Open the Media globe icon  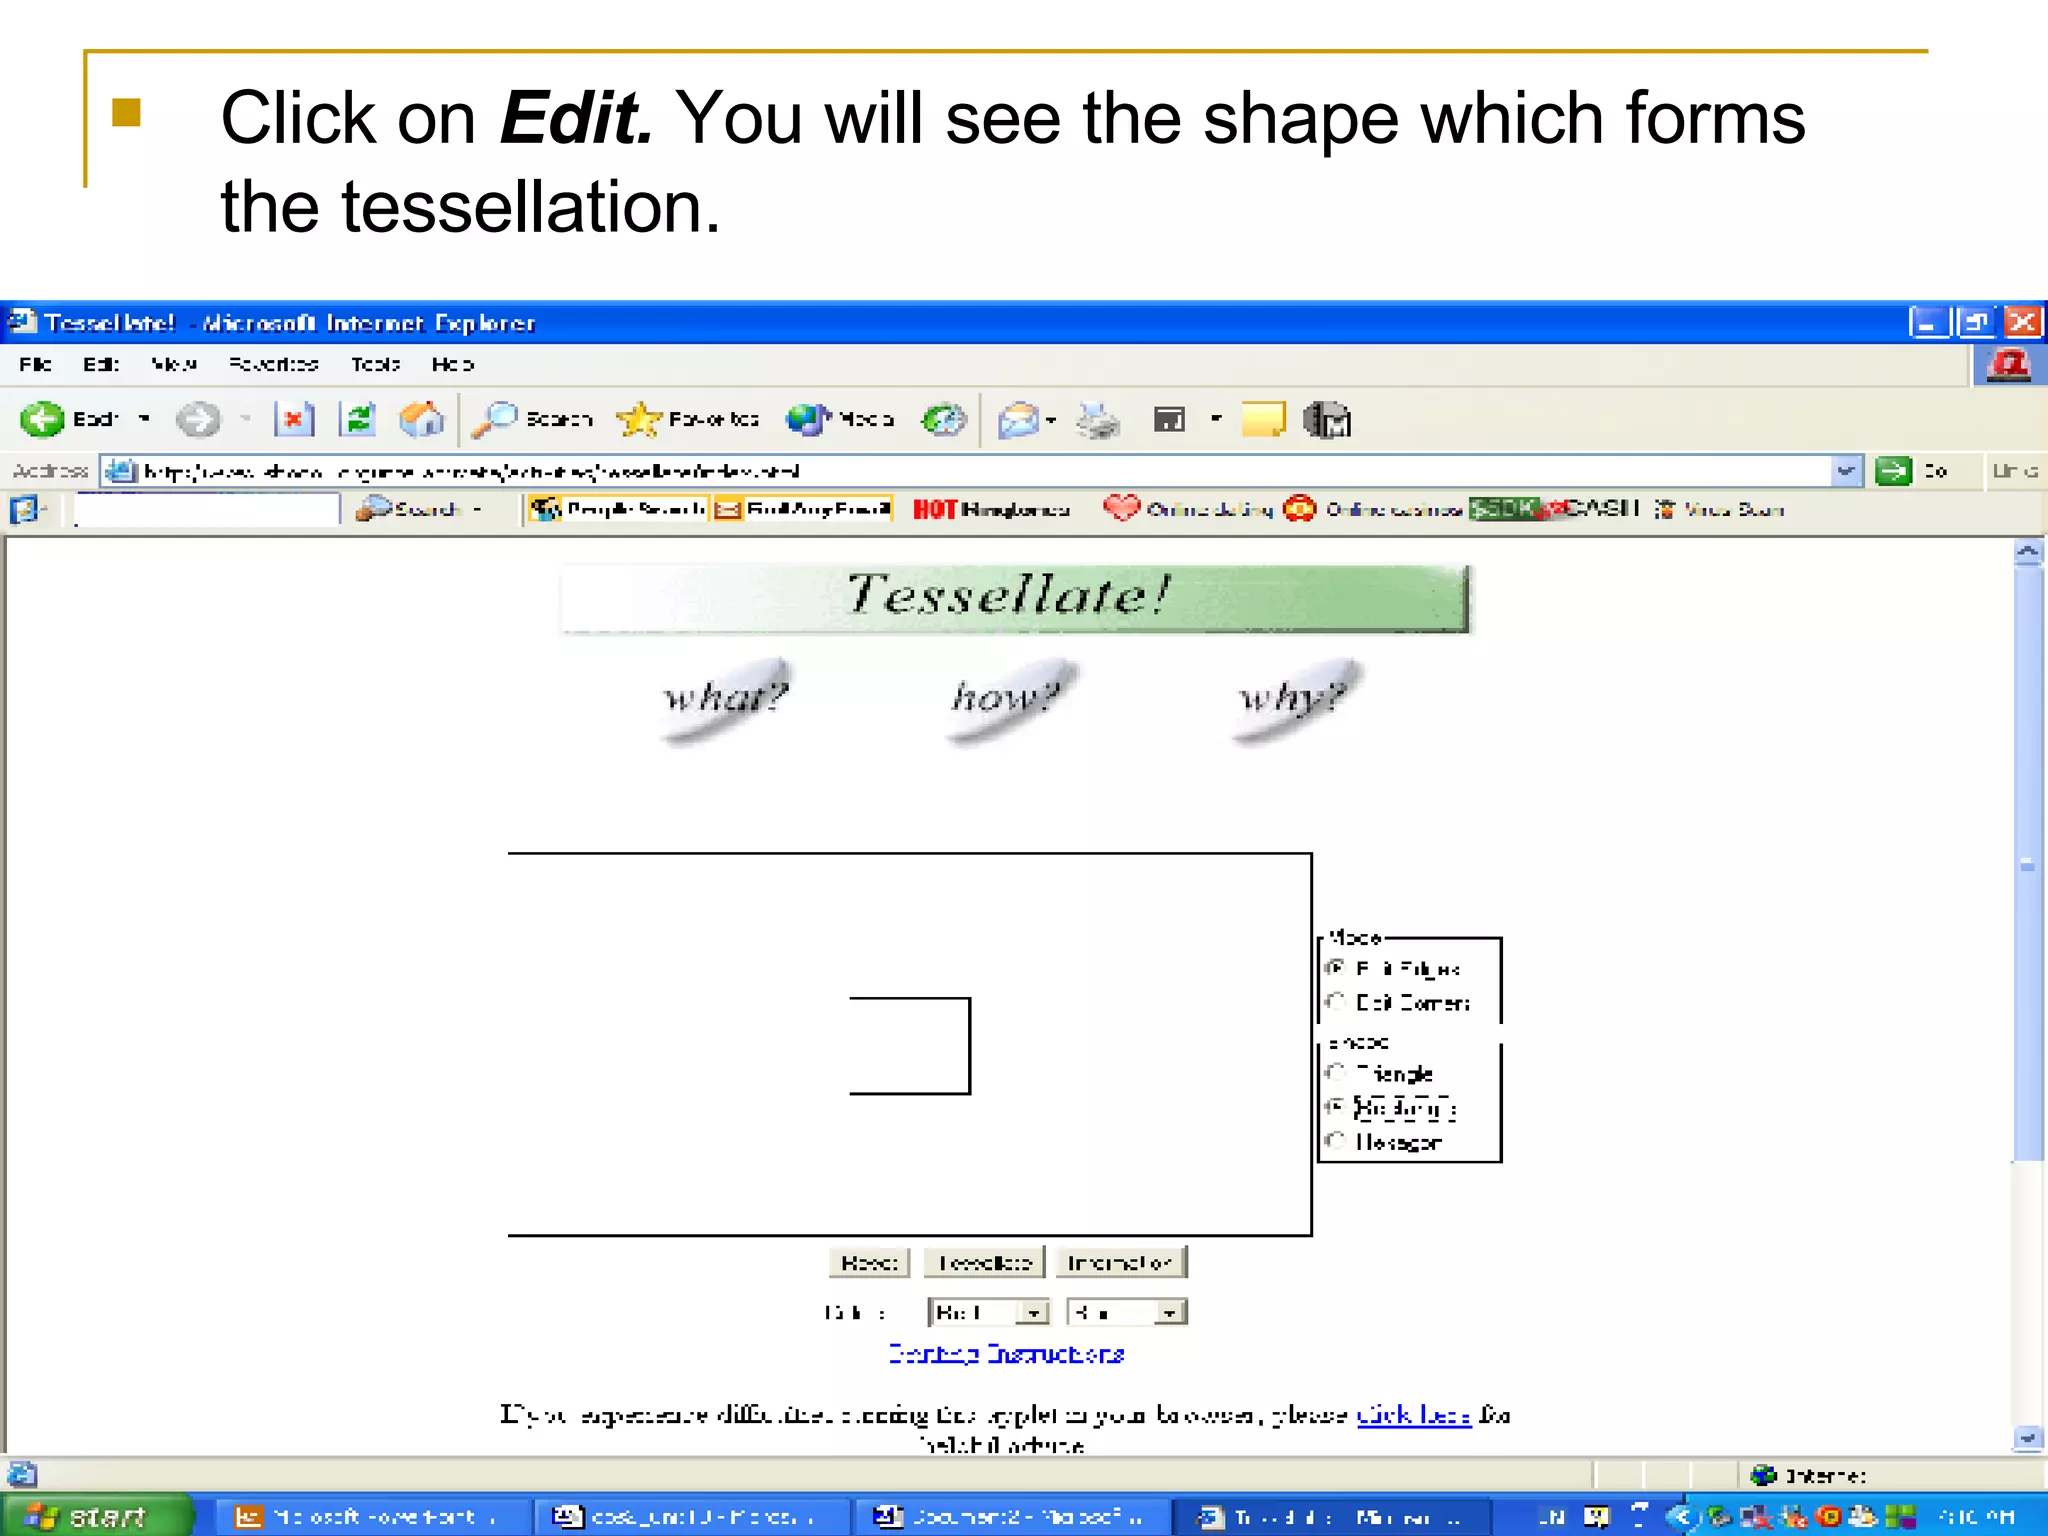pyautogui.click(x=808, y=420)
